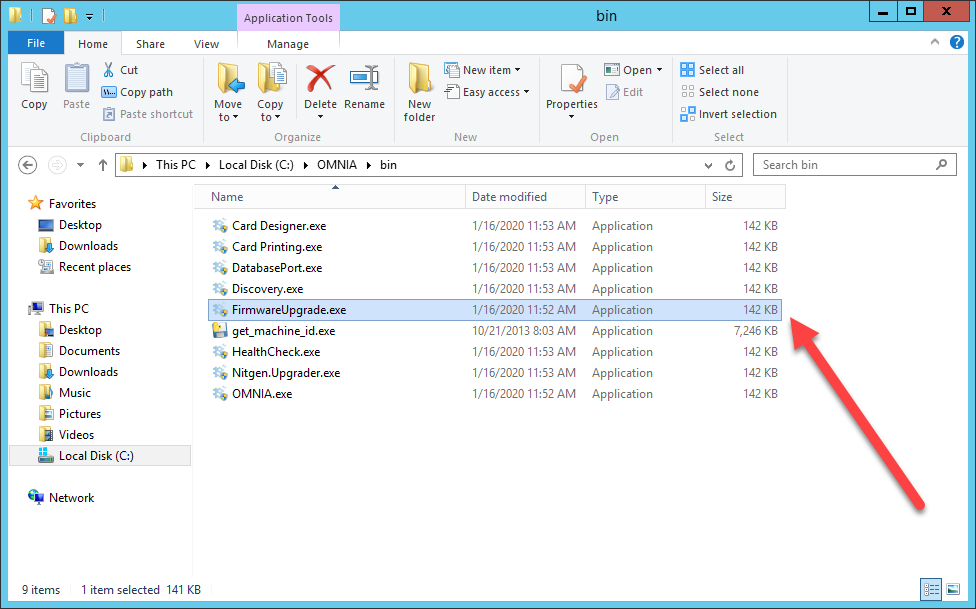Expand the New item dropdown
Image resolution: width=976 pixels, height=609 pixels.
(x=517, y=70)
